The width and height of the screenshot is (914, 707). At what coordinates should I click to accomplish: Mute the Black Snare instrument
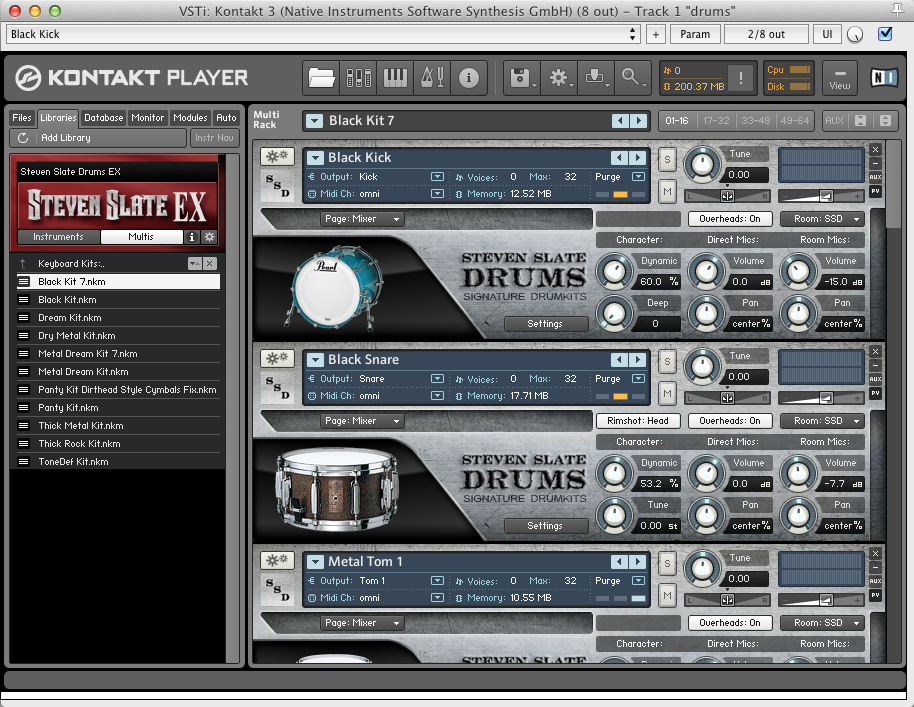[x=667, y=393]
